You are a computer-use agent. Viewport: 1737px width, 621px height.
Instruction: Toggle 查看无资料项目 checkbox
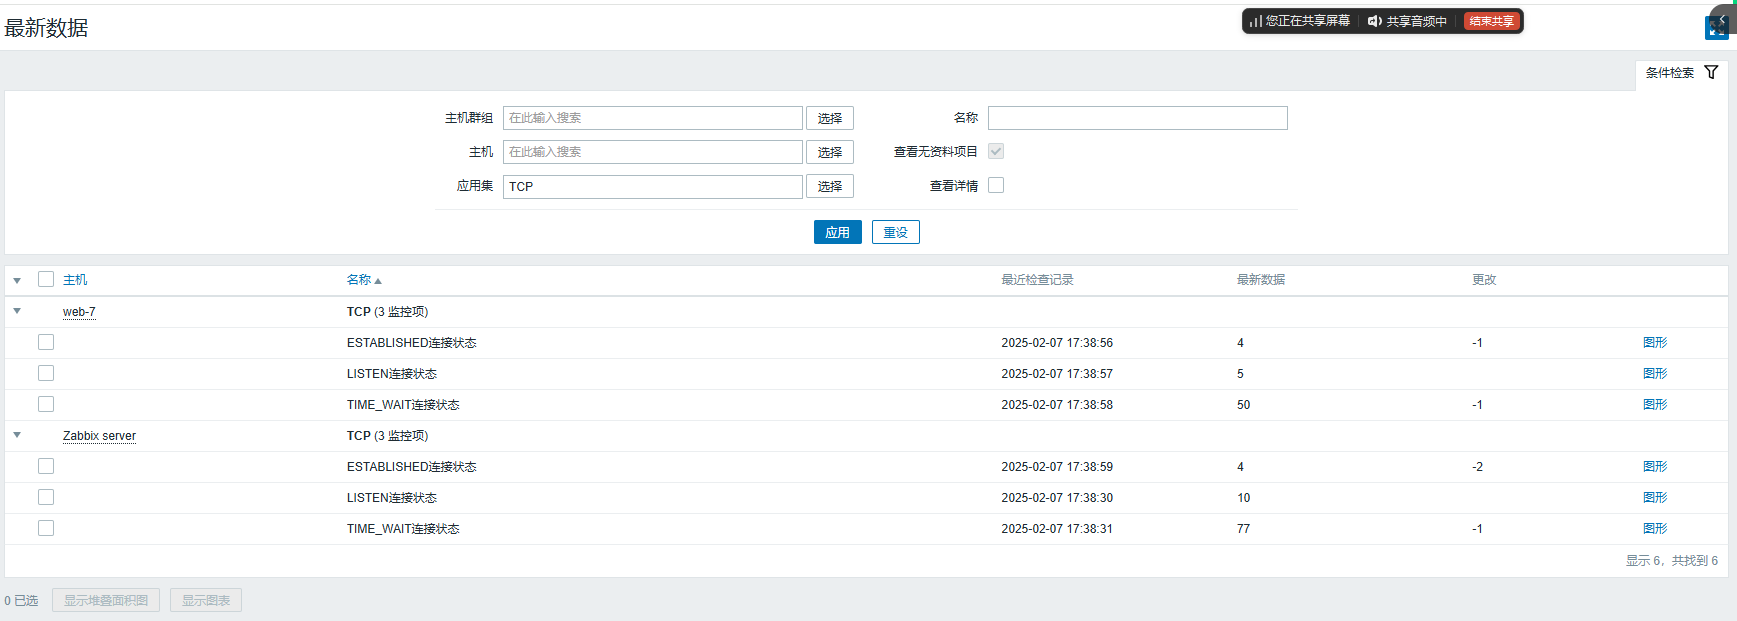coord(996,151)
